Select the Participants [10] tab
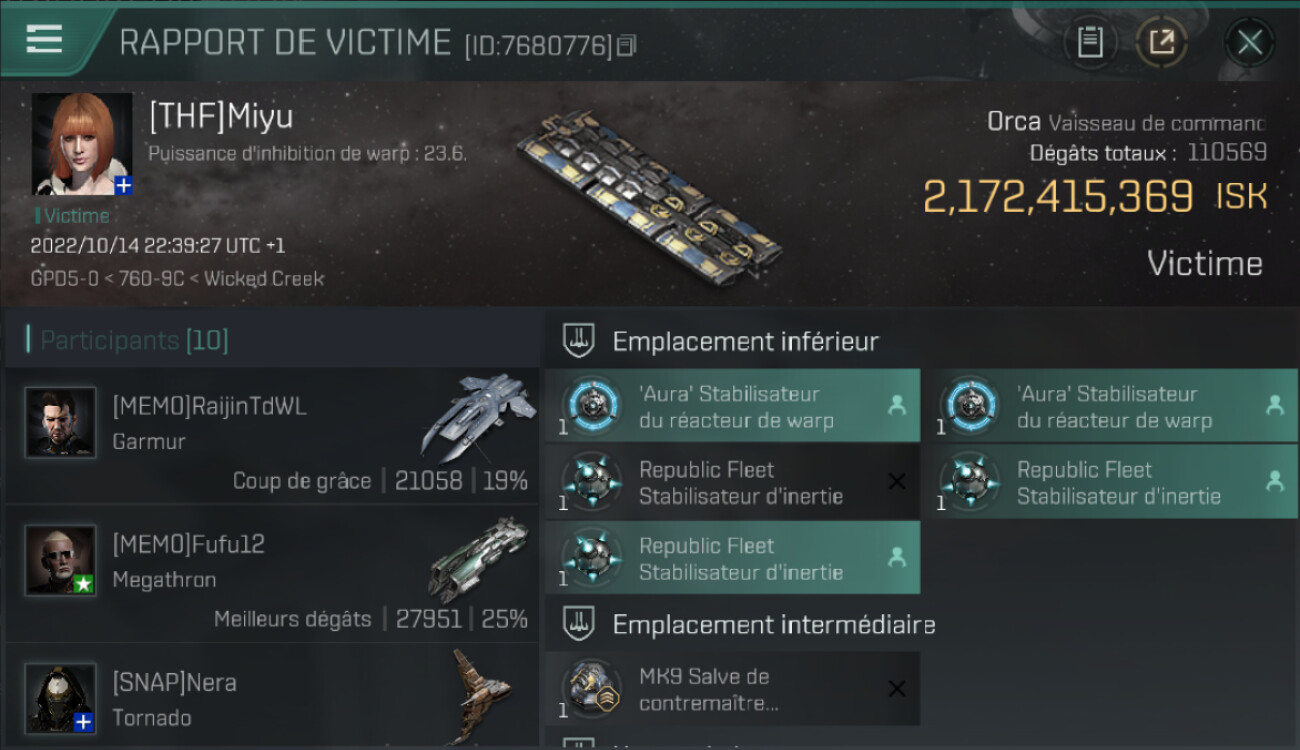 (134, 340)
